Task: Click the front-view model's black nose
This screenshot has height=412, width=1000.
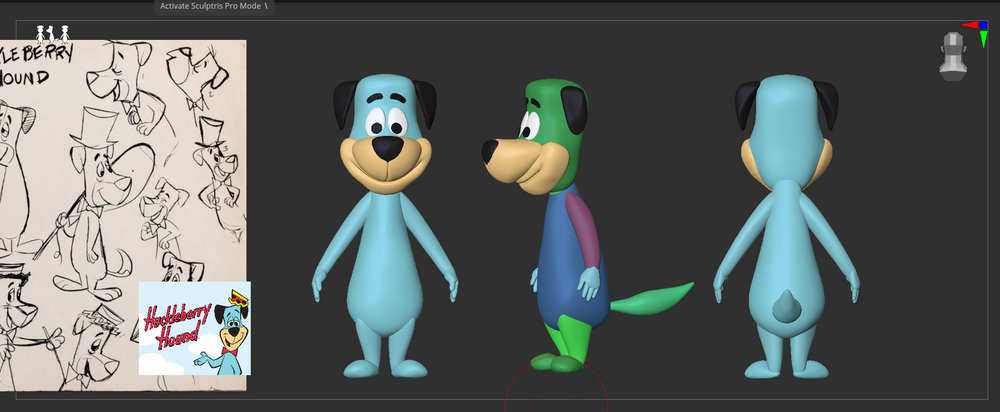Action: tap(387, 148)
